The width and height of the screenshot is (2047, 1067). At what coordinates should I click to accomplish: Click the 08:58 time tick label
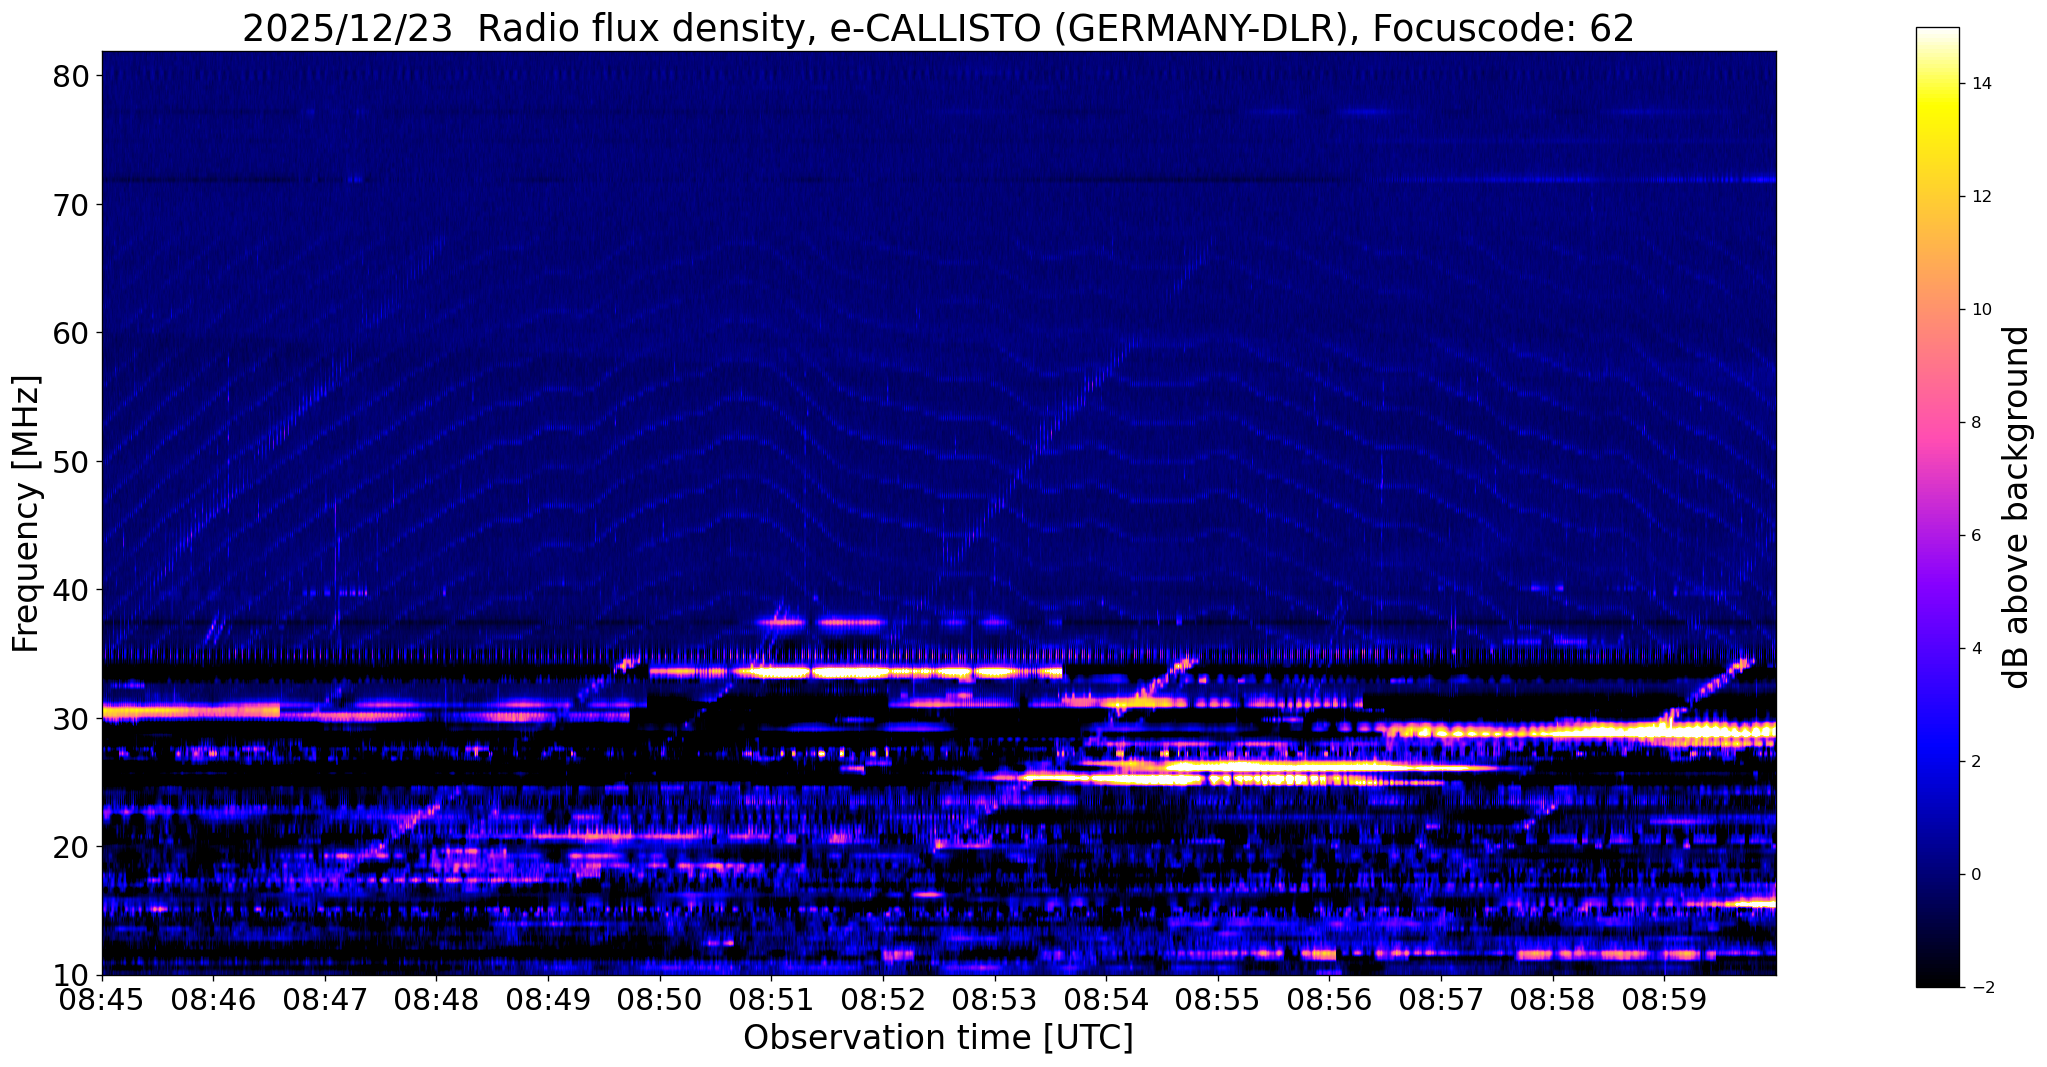1553,999
